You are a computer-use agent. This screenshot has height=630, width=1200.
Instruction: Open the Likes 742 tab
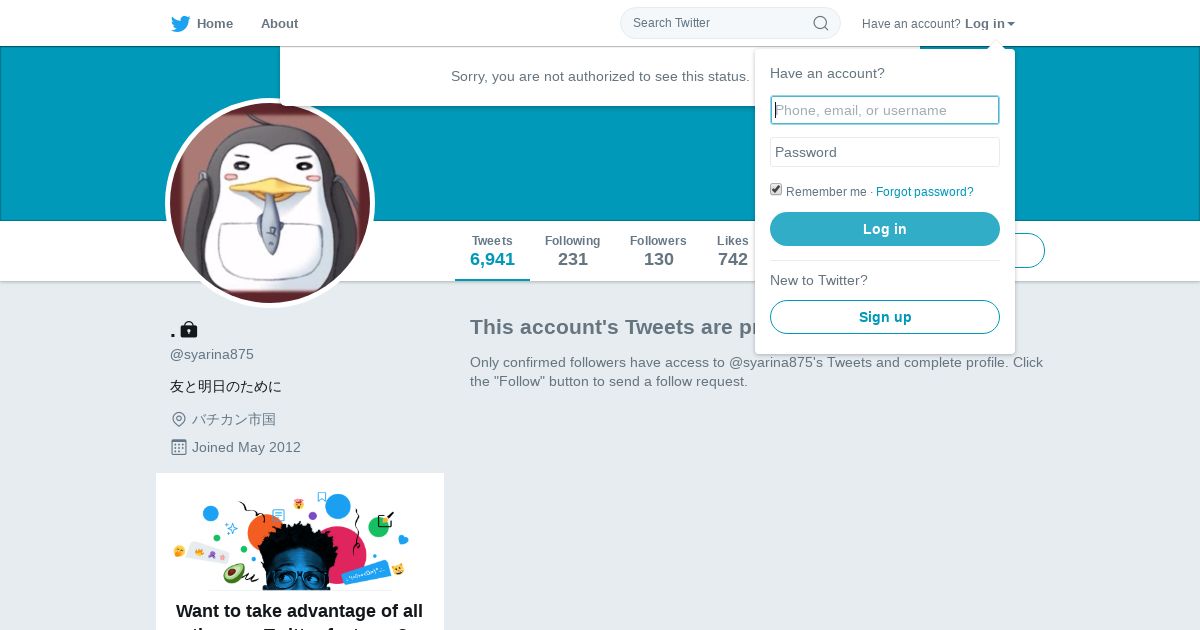[733, 251]
